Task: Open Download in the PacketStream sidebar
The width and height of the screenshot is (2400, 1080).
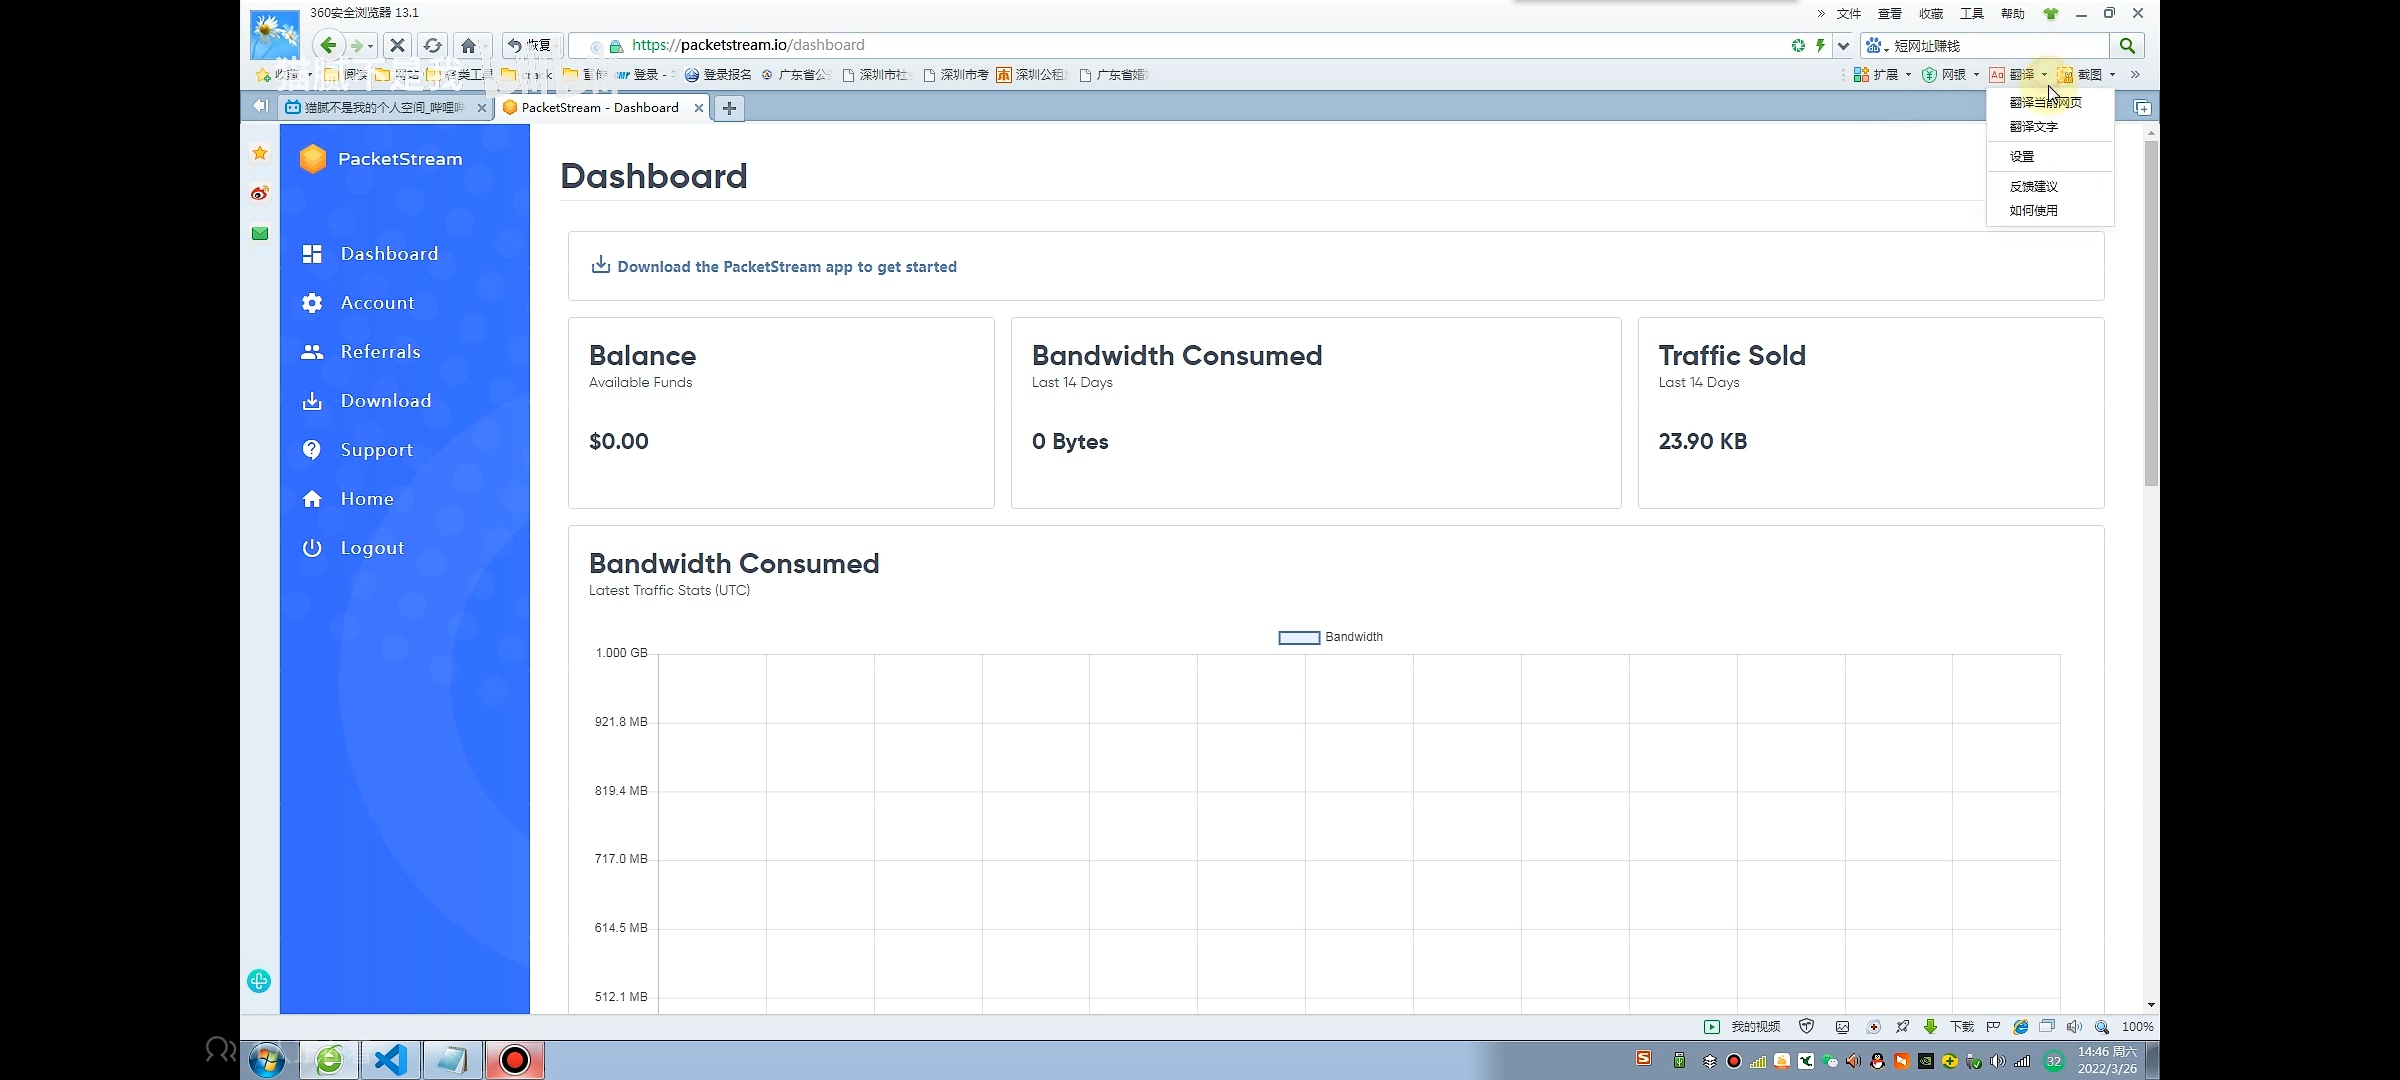Action: pos(366,401)
